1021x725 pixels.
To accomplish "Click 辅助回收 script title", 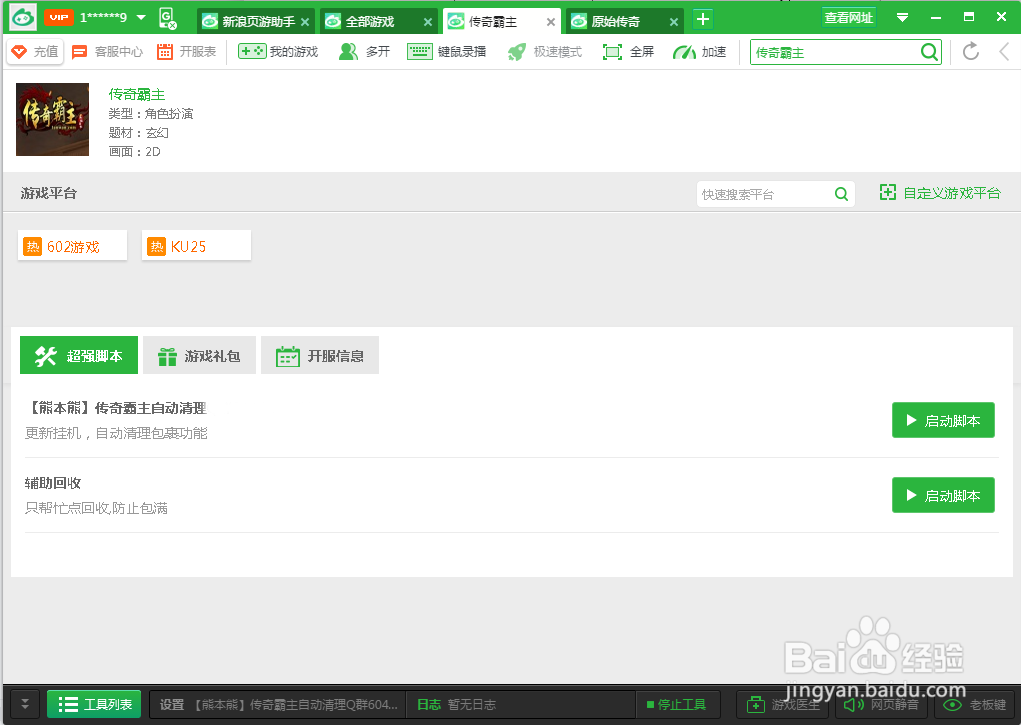I will (53, 483).
